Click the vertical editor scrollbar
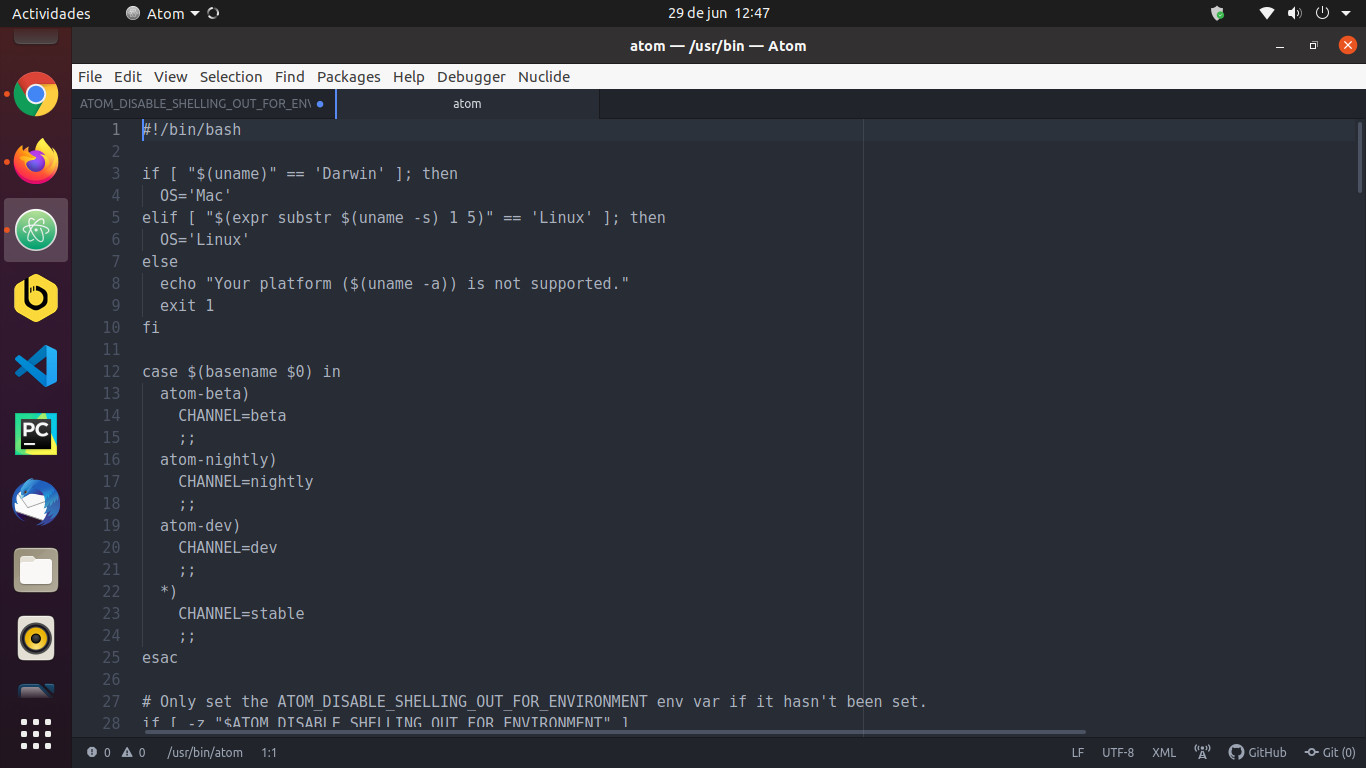This screenshot has height=768, width=1366. (1360, 158)
